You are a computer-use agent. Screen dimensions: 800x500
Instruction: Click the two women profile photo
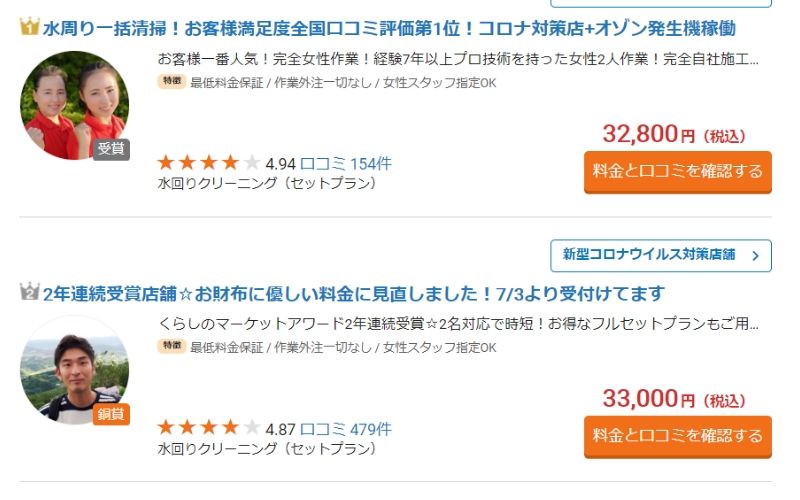click(74, 104)
